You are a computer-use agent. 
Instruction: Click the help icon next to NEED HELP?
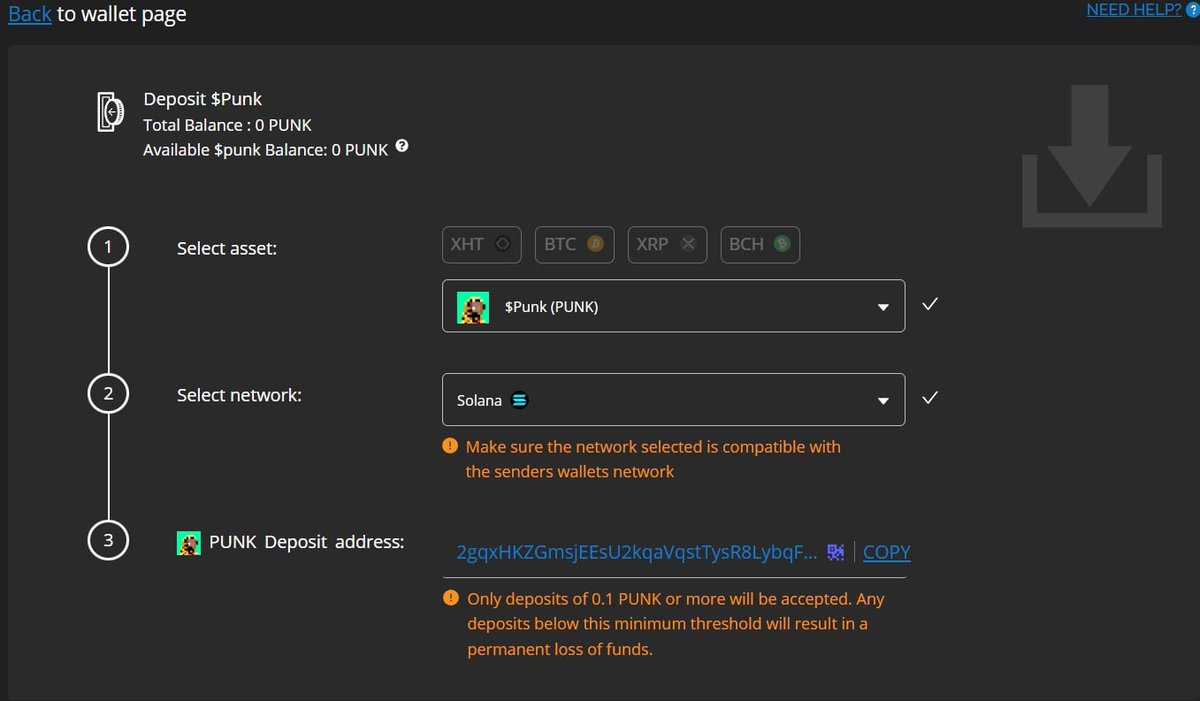1192,11
